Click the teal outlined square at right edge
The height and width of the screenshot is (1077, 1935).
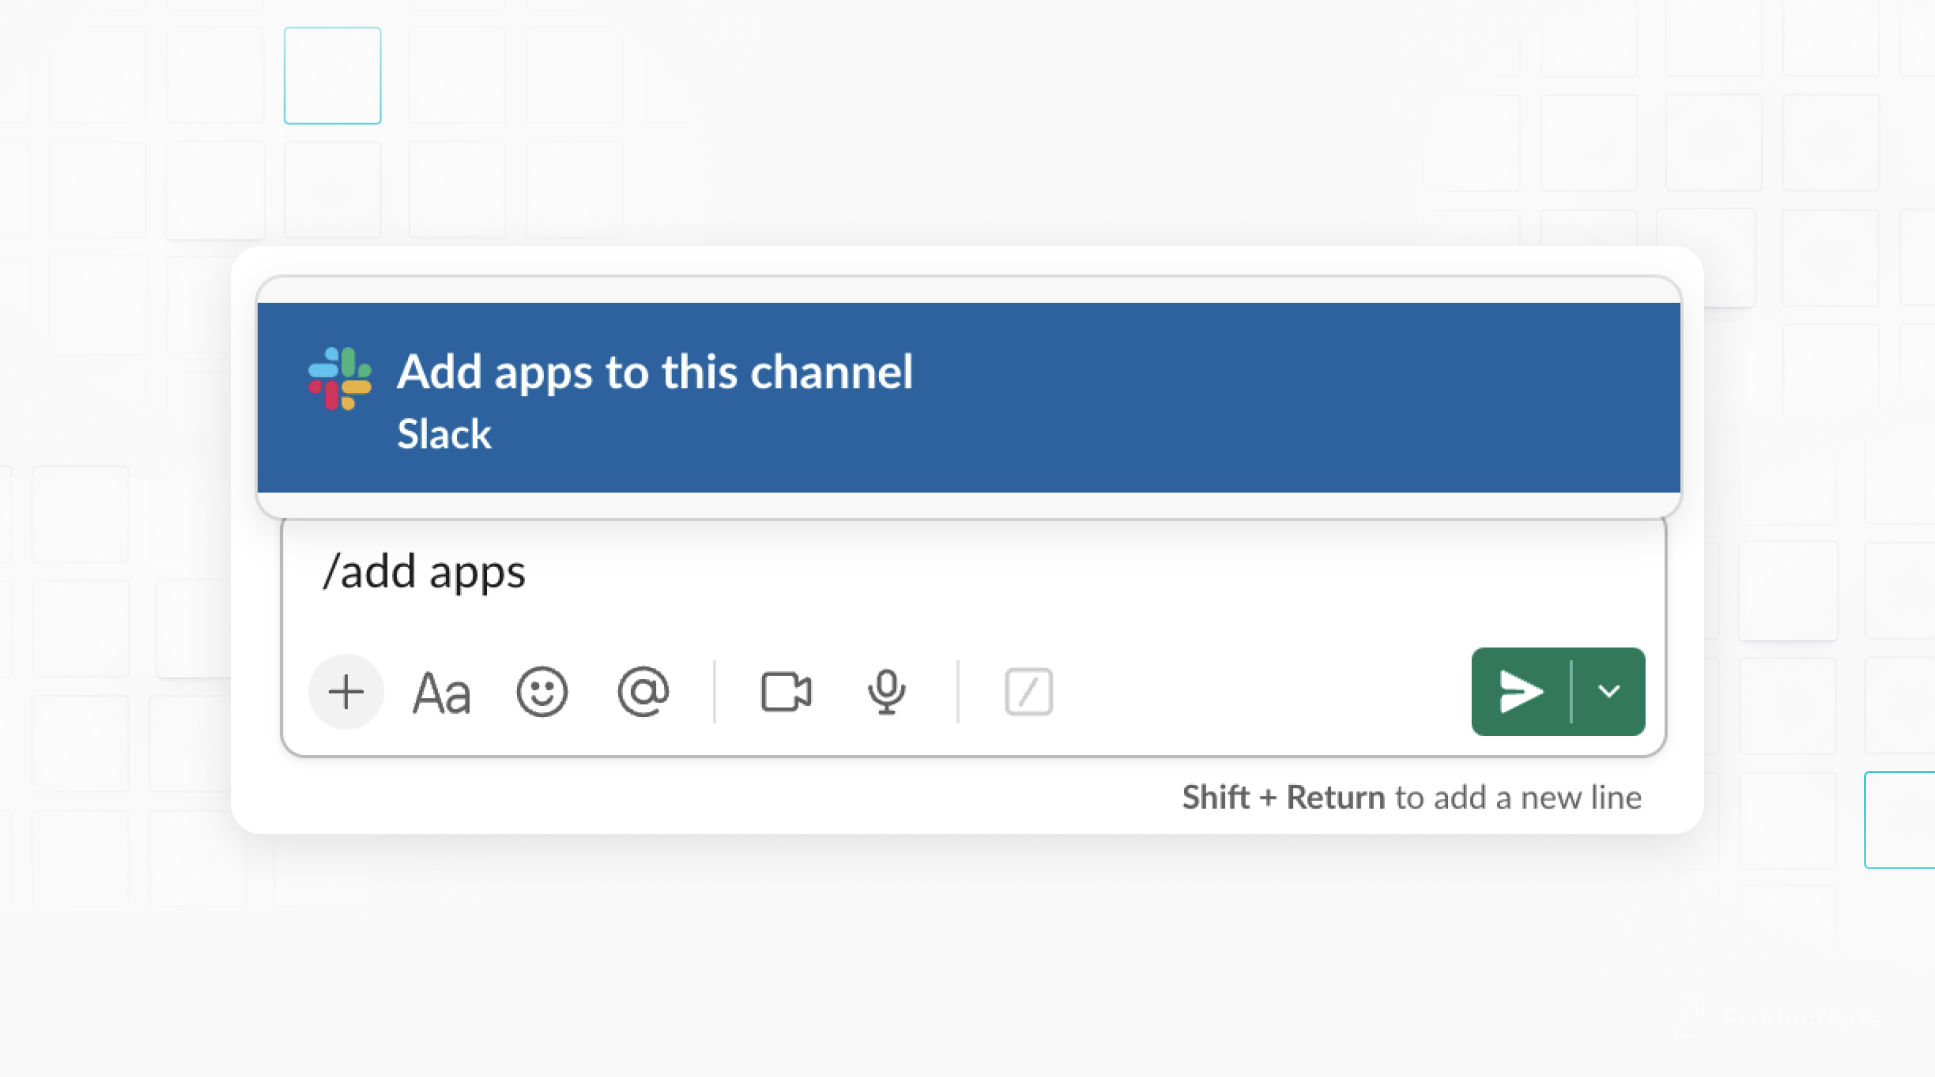tap(1900, 820)
